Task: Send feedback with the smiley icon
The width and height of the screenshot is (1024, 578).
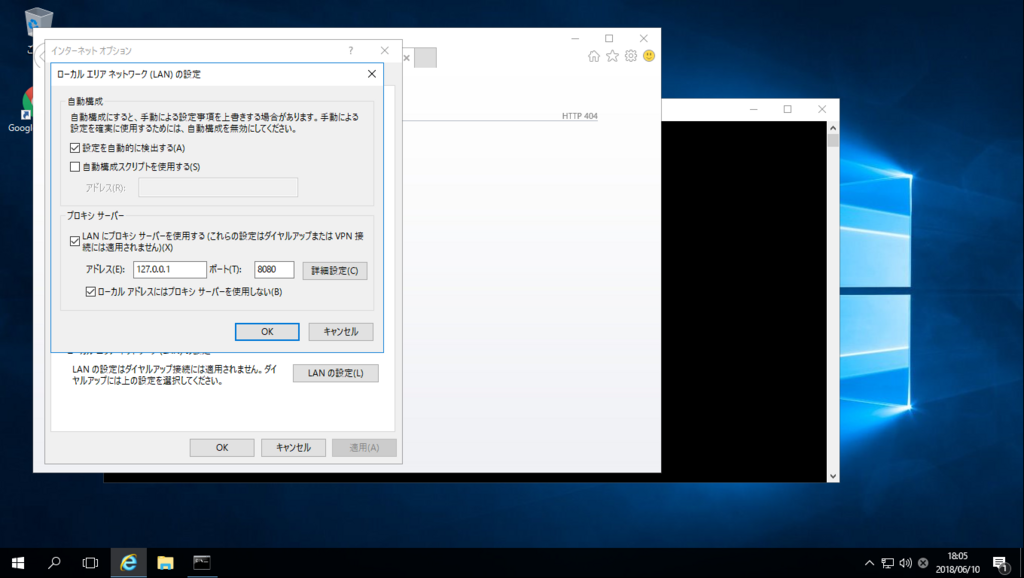Action: pos(649,57)
